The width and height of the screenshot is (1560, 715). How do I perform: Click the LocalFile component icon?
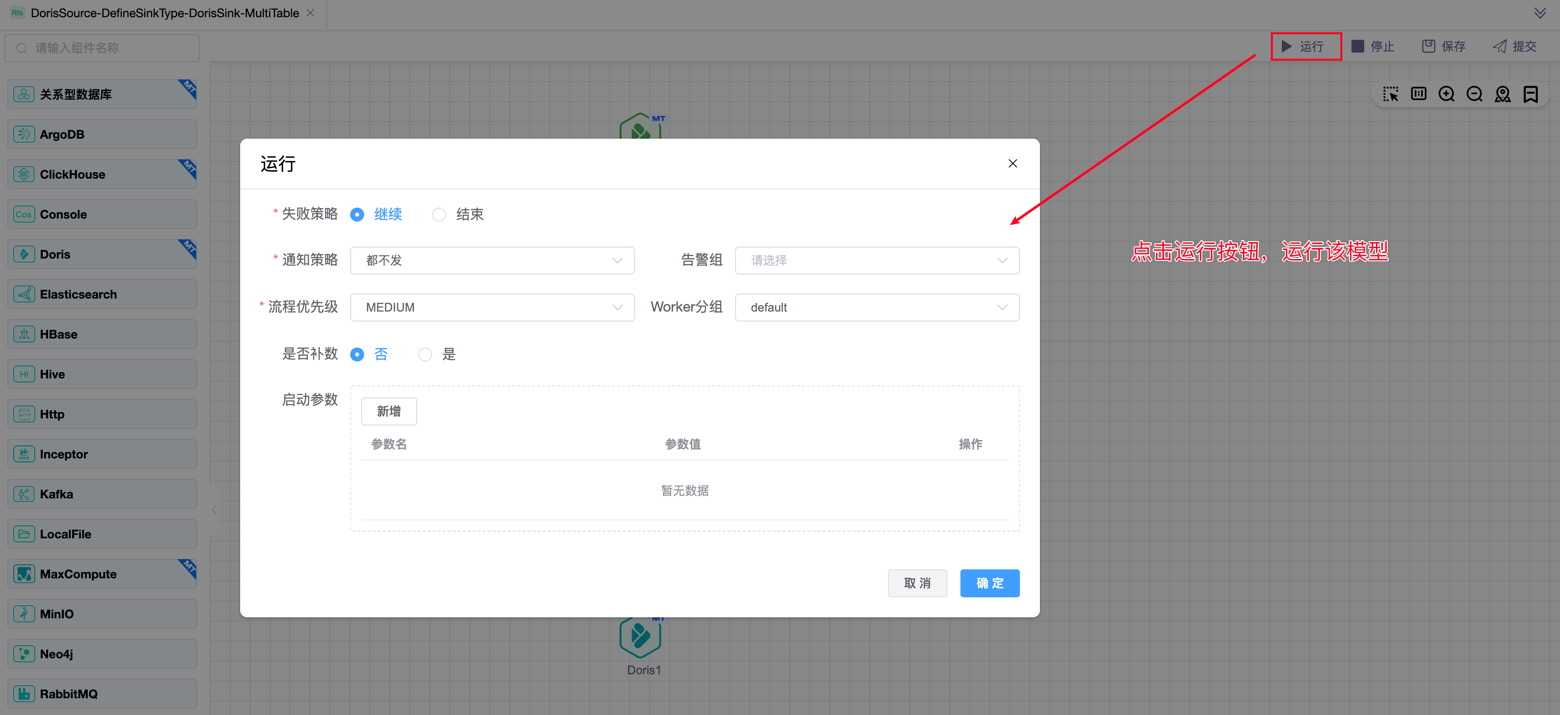(x=24, y=534)
